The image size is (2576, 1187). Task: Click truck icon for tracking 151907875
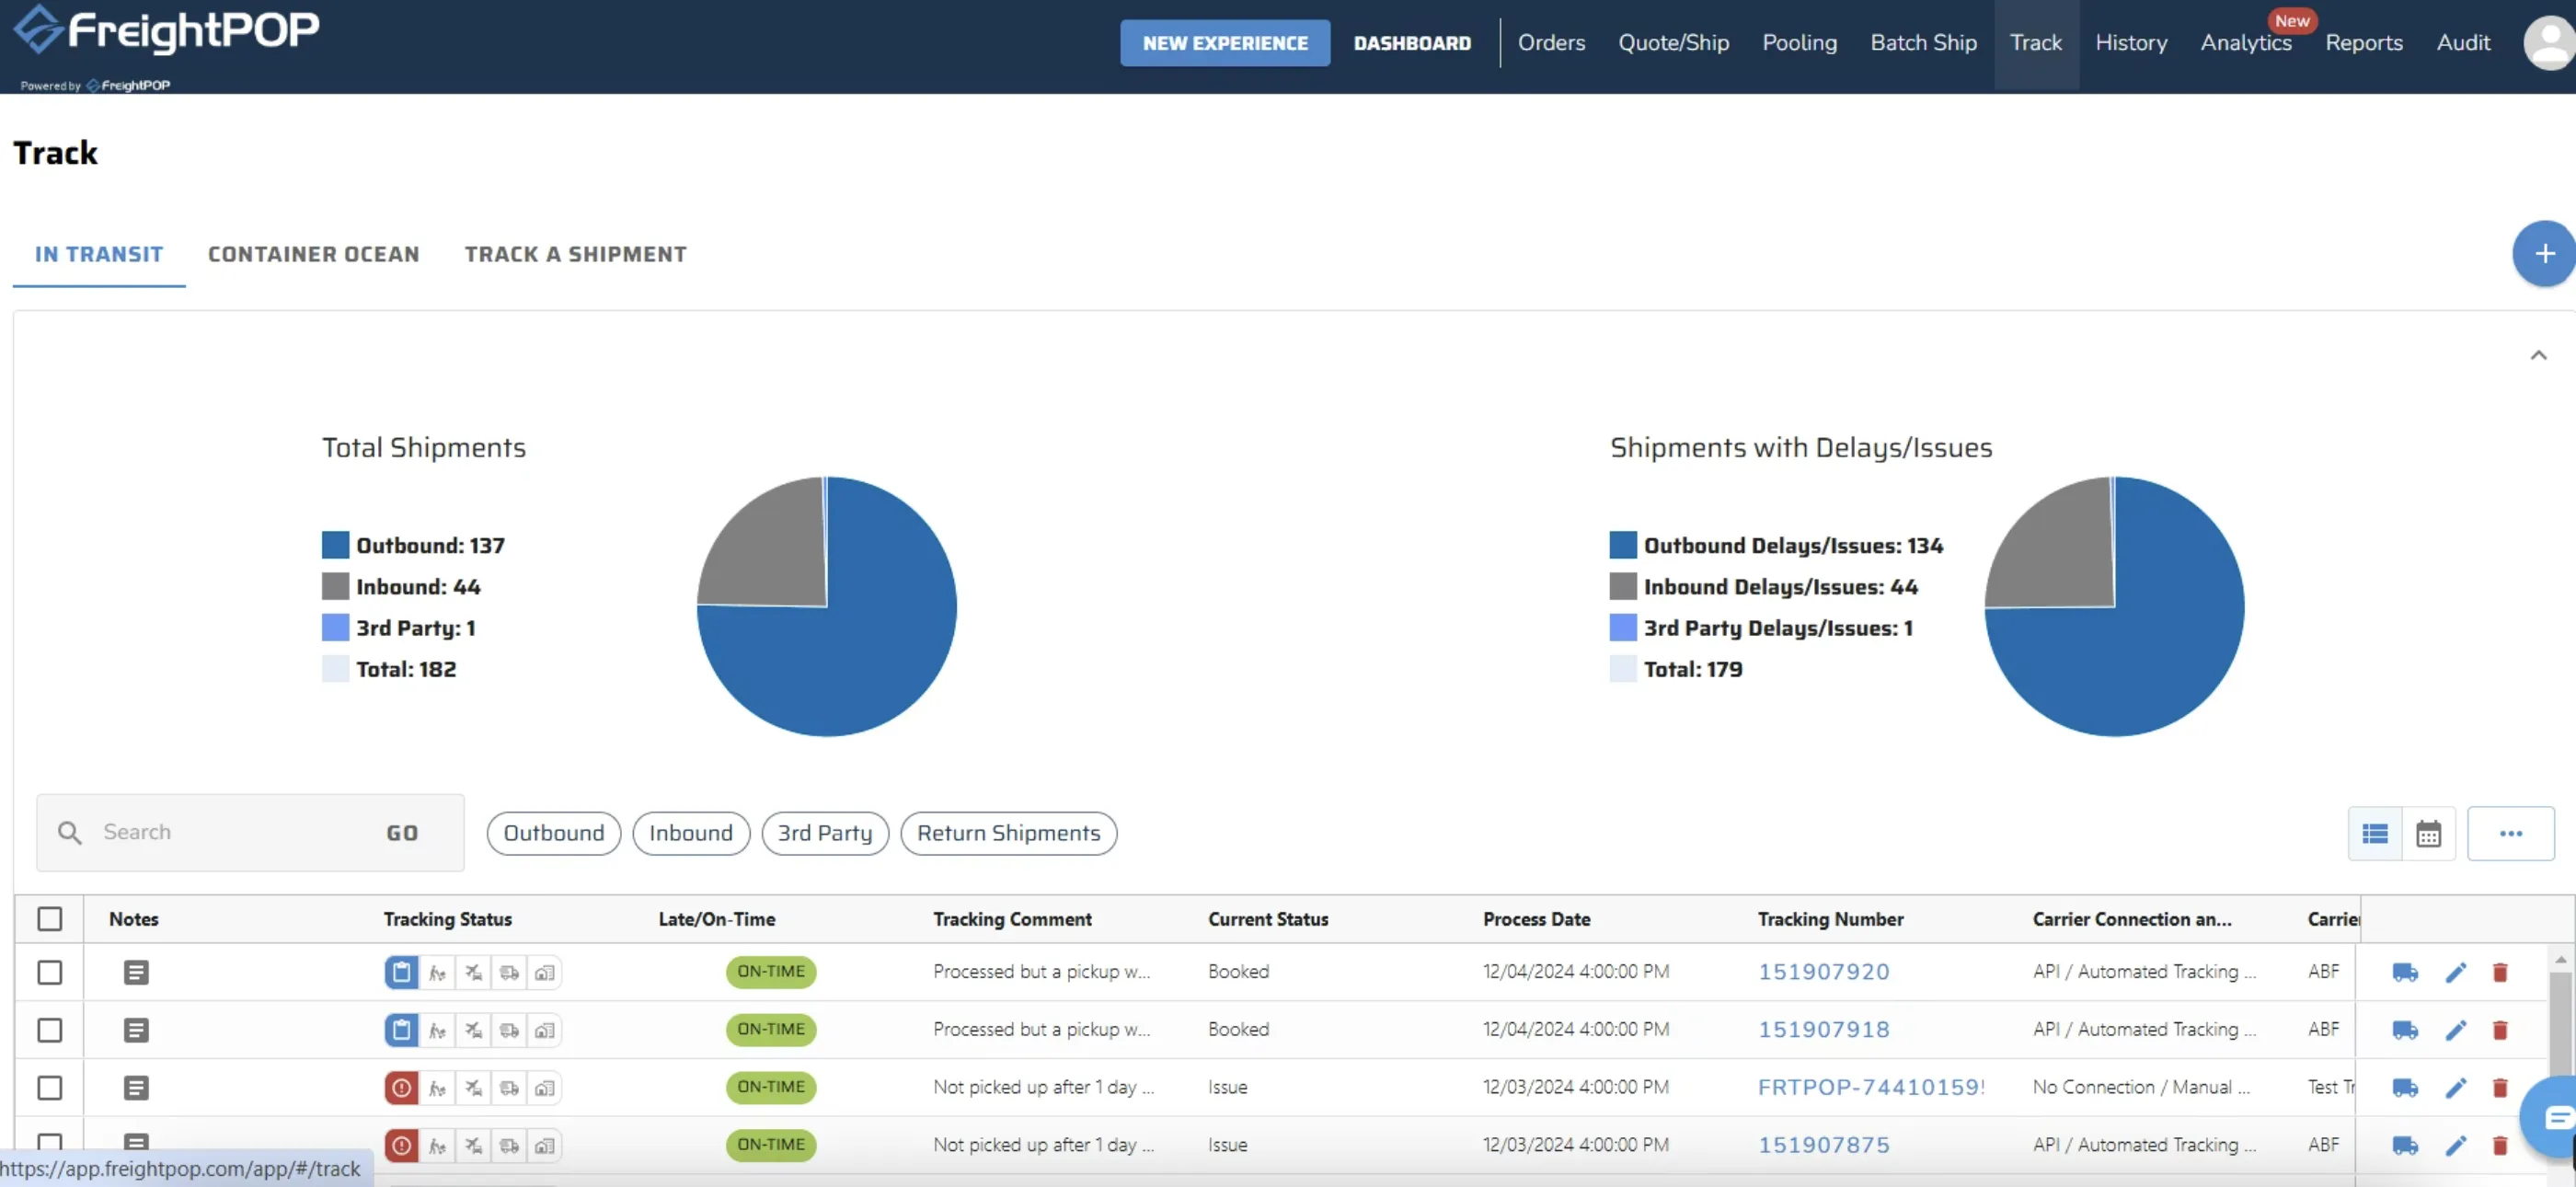pyautogui.click(x=2405, y=1146)
